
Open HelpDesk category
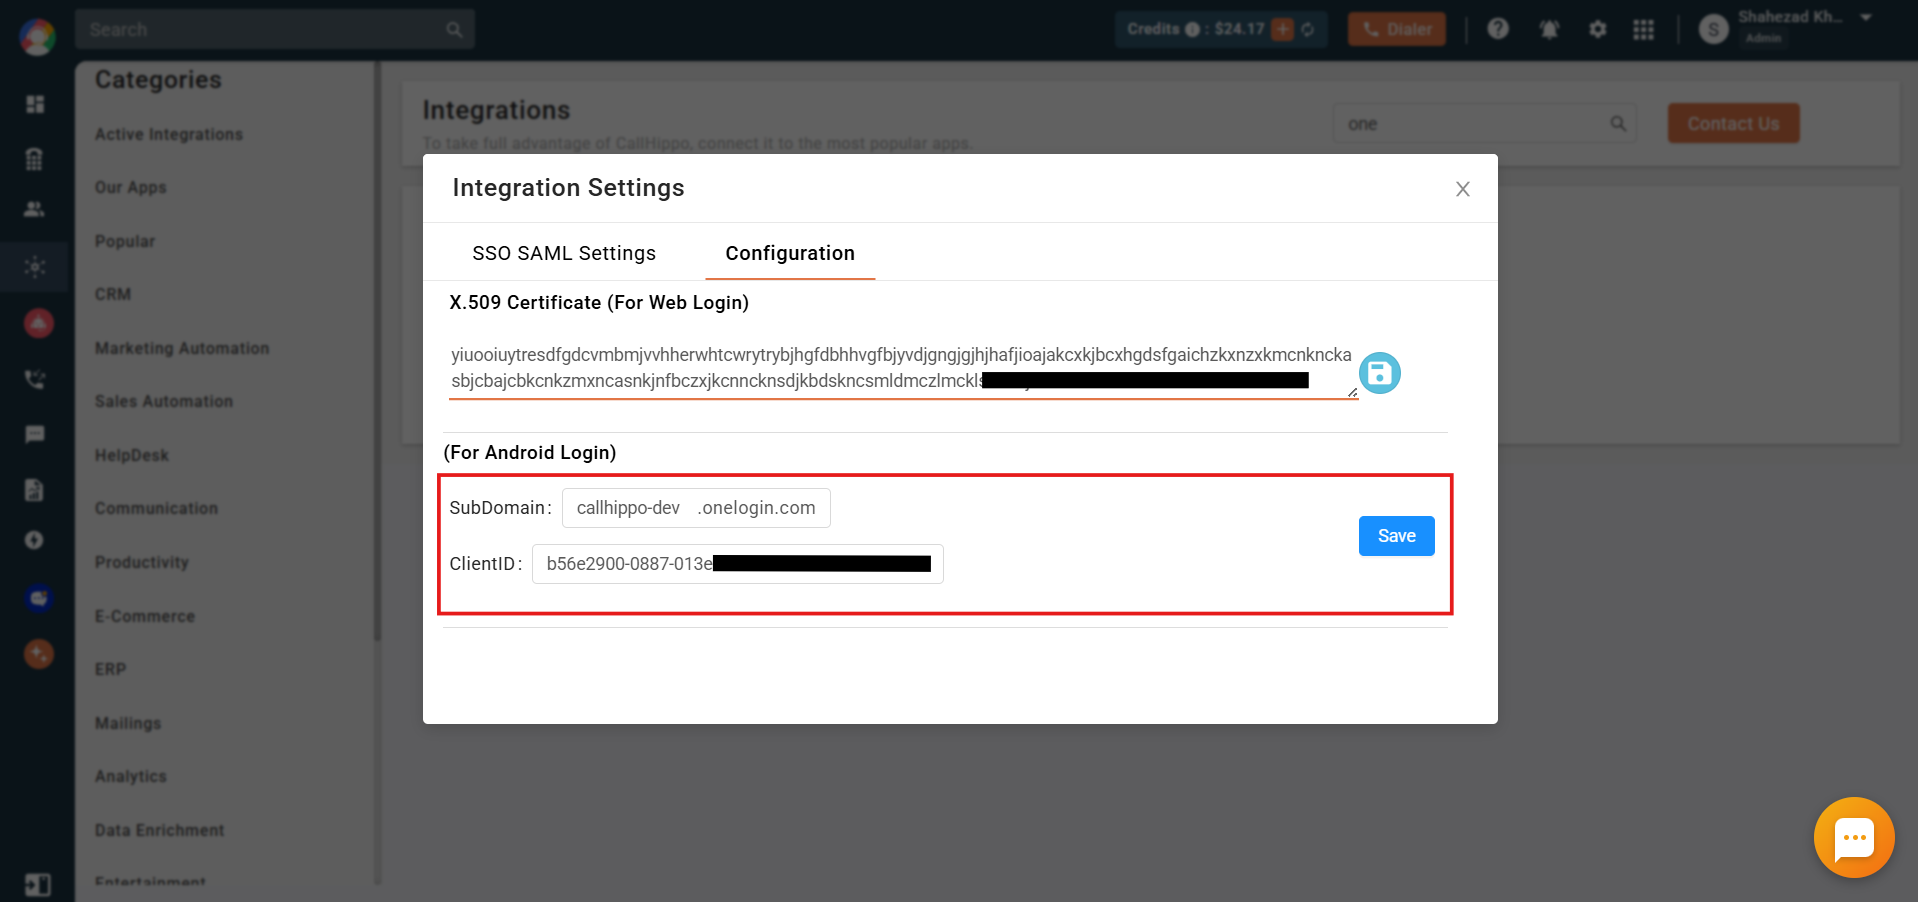132,455
